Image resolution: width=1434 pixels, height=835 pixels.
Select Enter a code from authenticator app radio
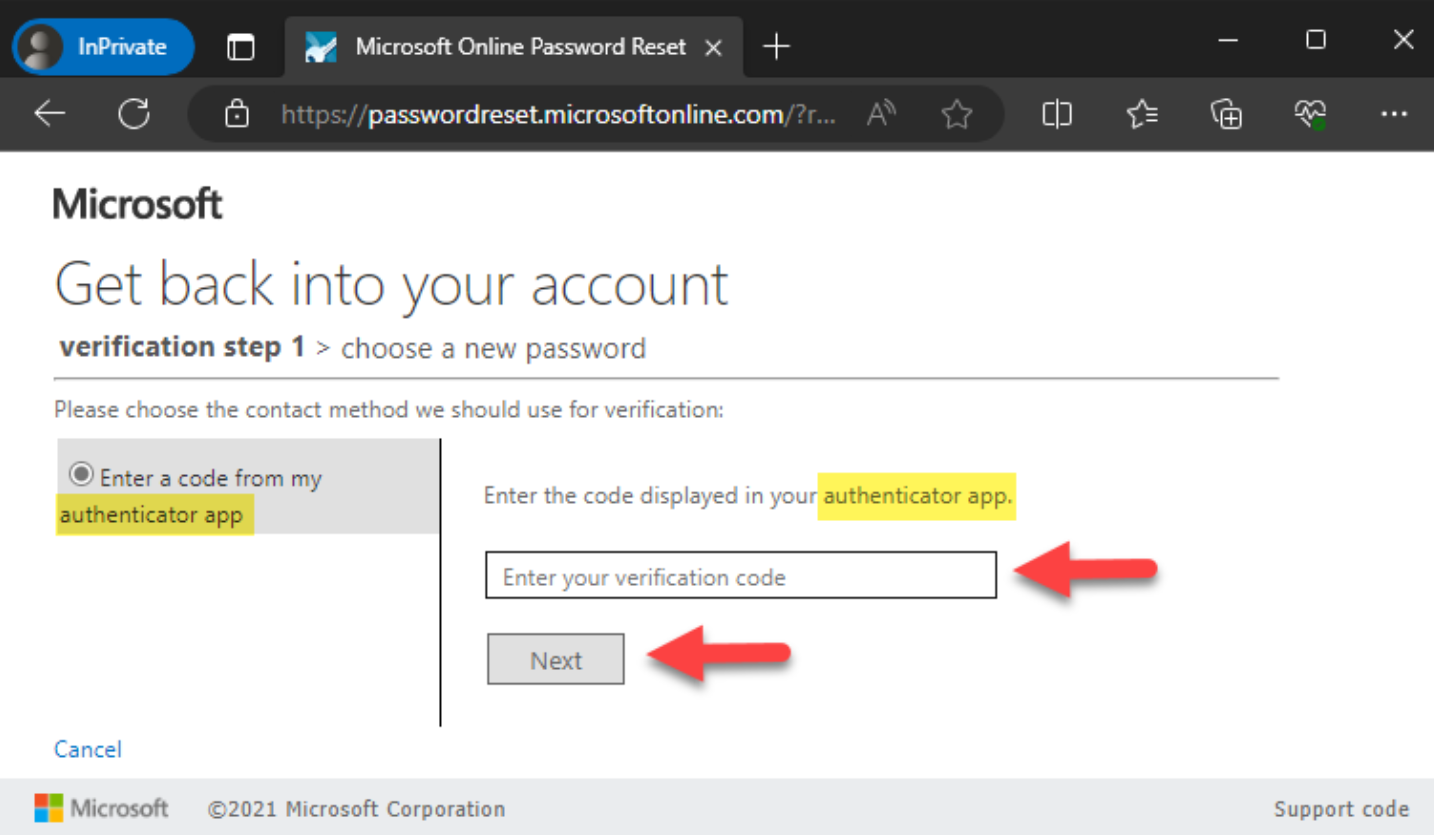82,473
